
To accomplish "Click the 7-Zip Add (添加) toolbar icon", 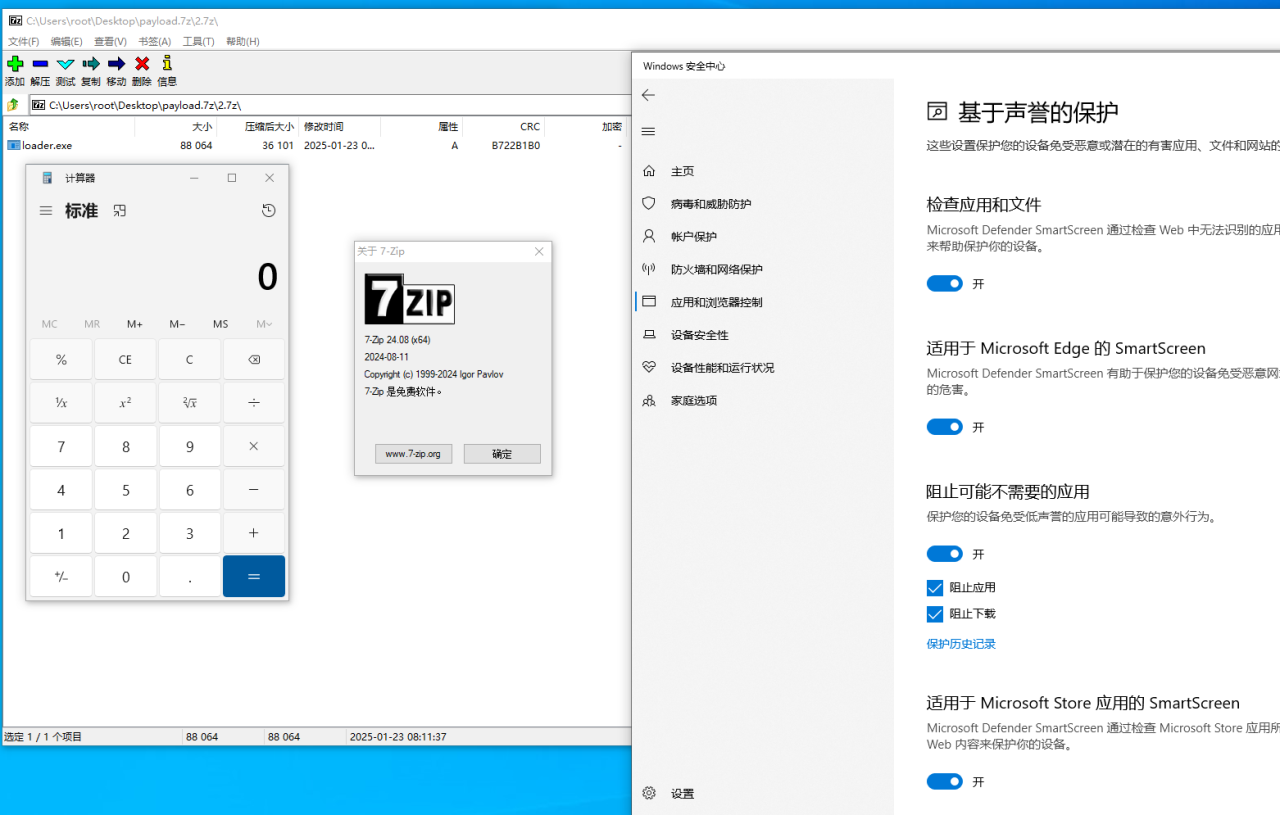I will point(15,65).
